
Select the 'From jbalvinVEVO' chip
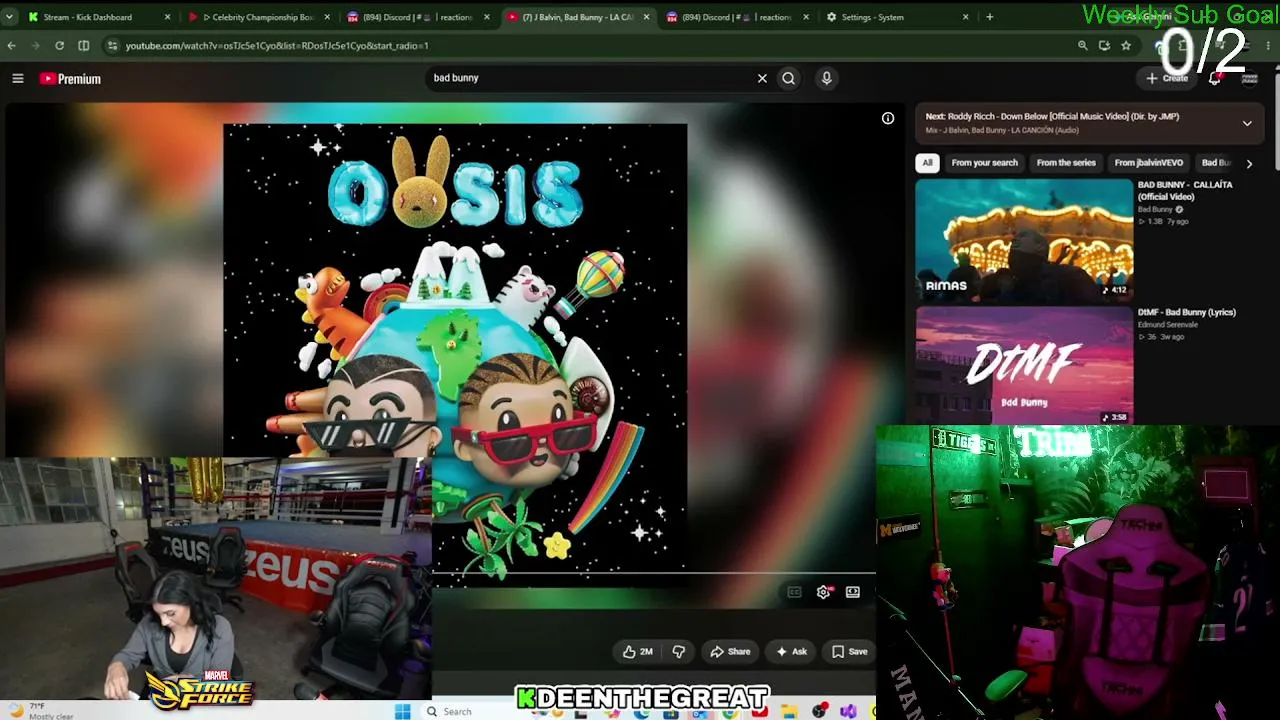[1149, 163]
